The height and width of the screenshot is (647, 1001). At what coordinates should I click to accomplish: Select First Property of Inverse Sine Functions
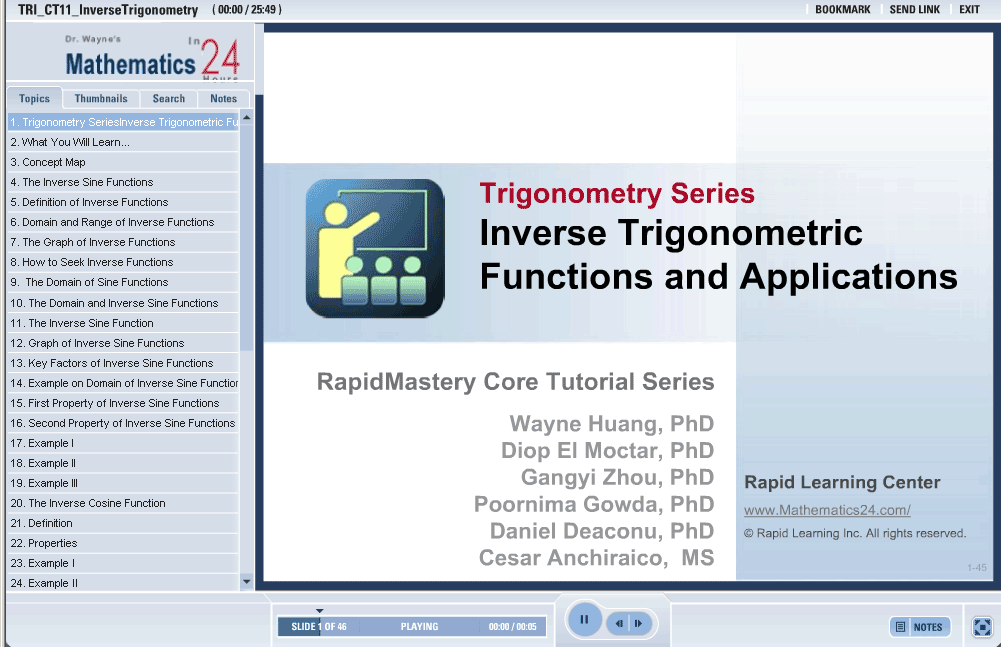pyautogui.click(x=123, y=403)
